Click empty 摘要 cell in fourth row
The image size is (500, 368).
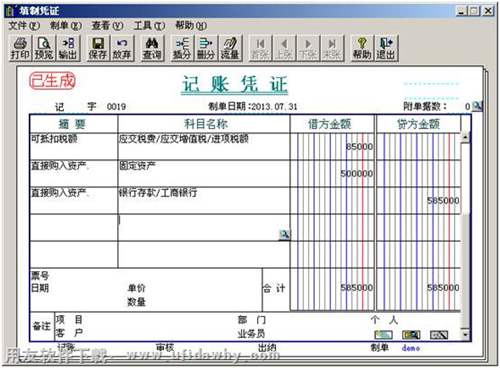coord(74,227)
